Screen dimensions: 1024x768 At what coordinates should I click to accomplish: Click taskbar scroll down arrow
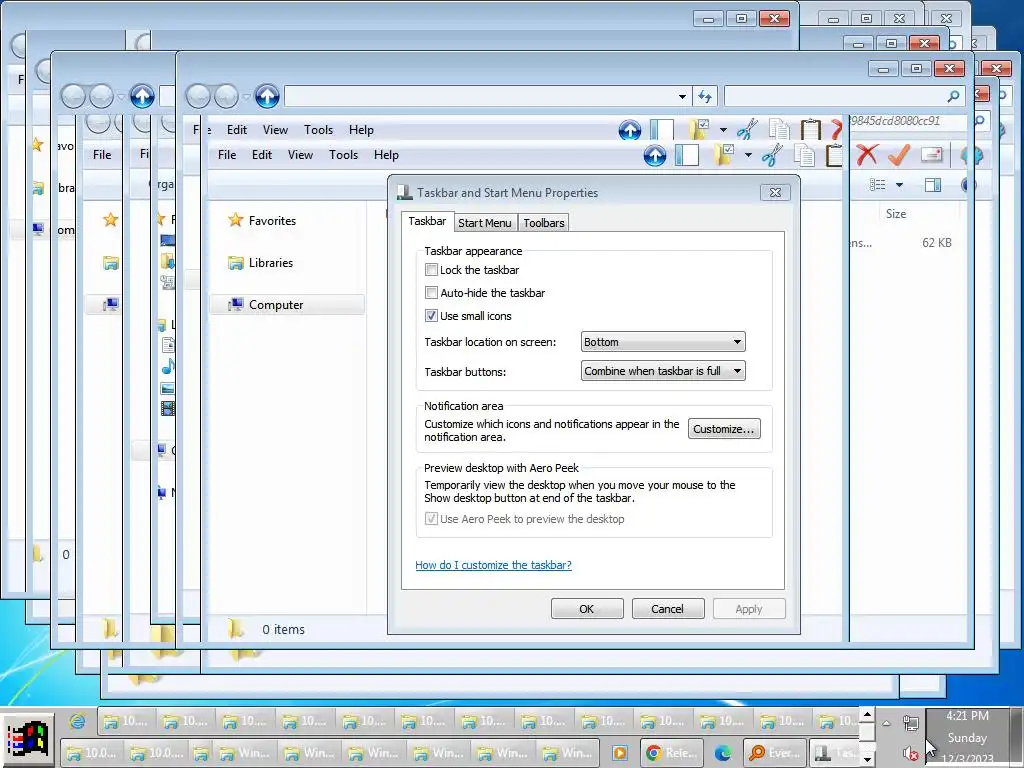[x=867, y=759]
